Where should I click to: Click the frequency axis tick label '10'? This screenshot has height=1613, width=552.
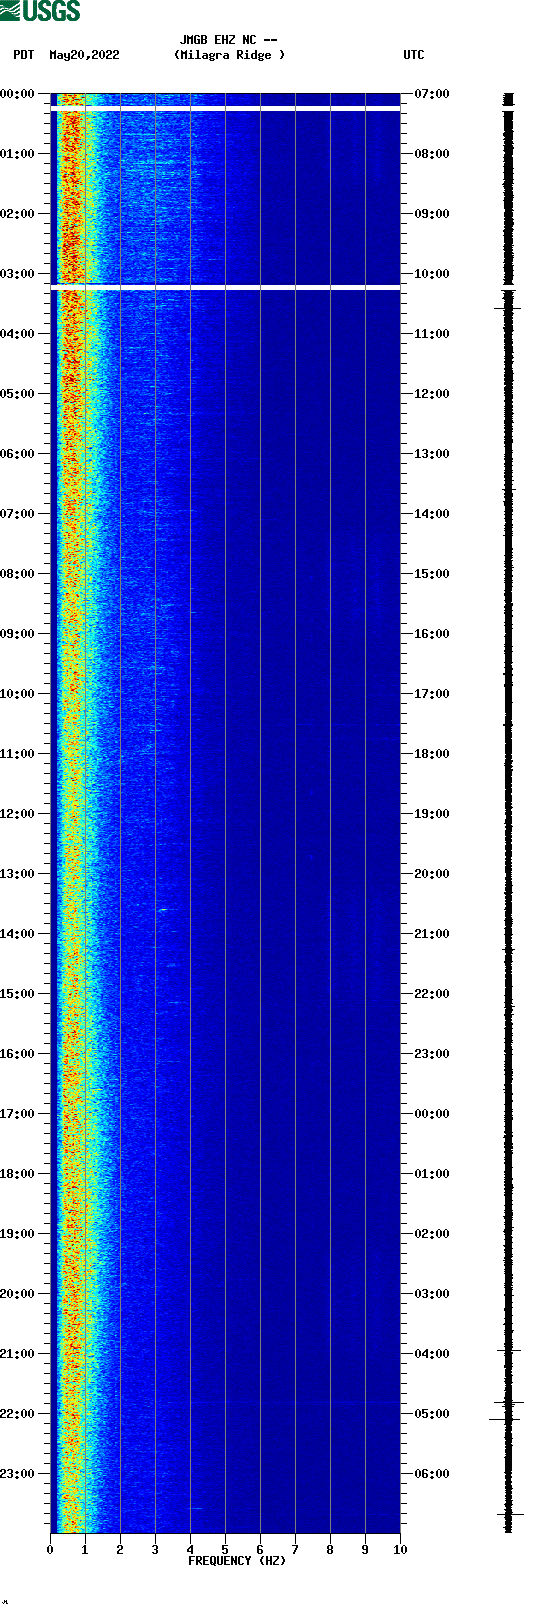(400, 1550)
